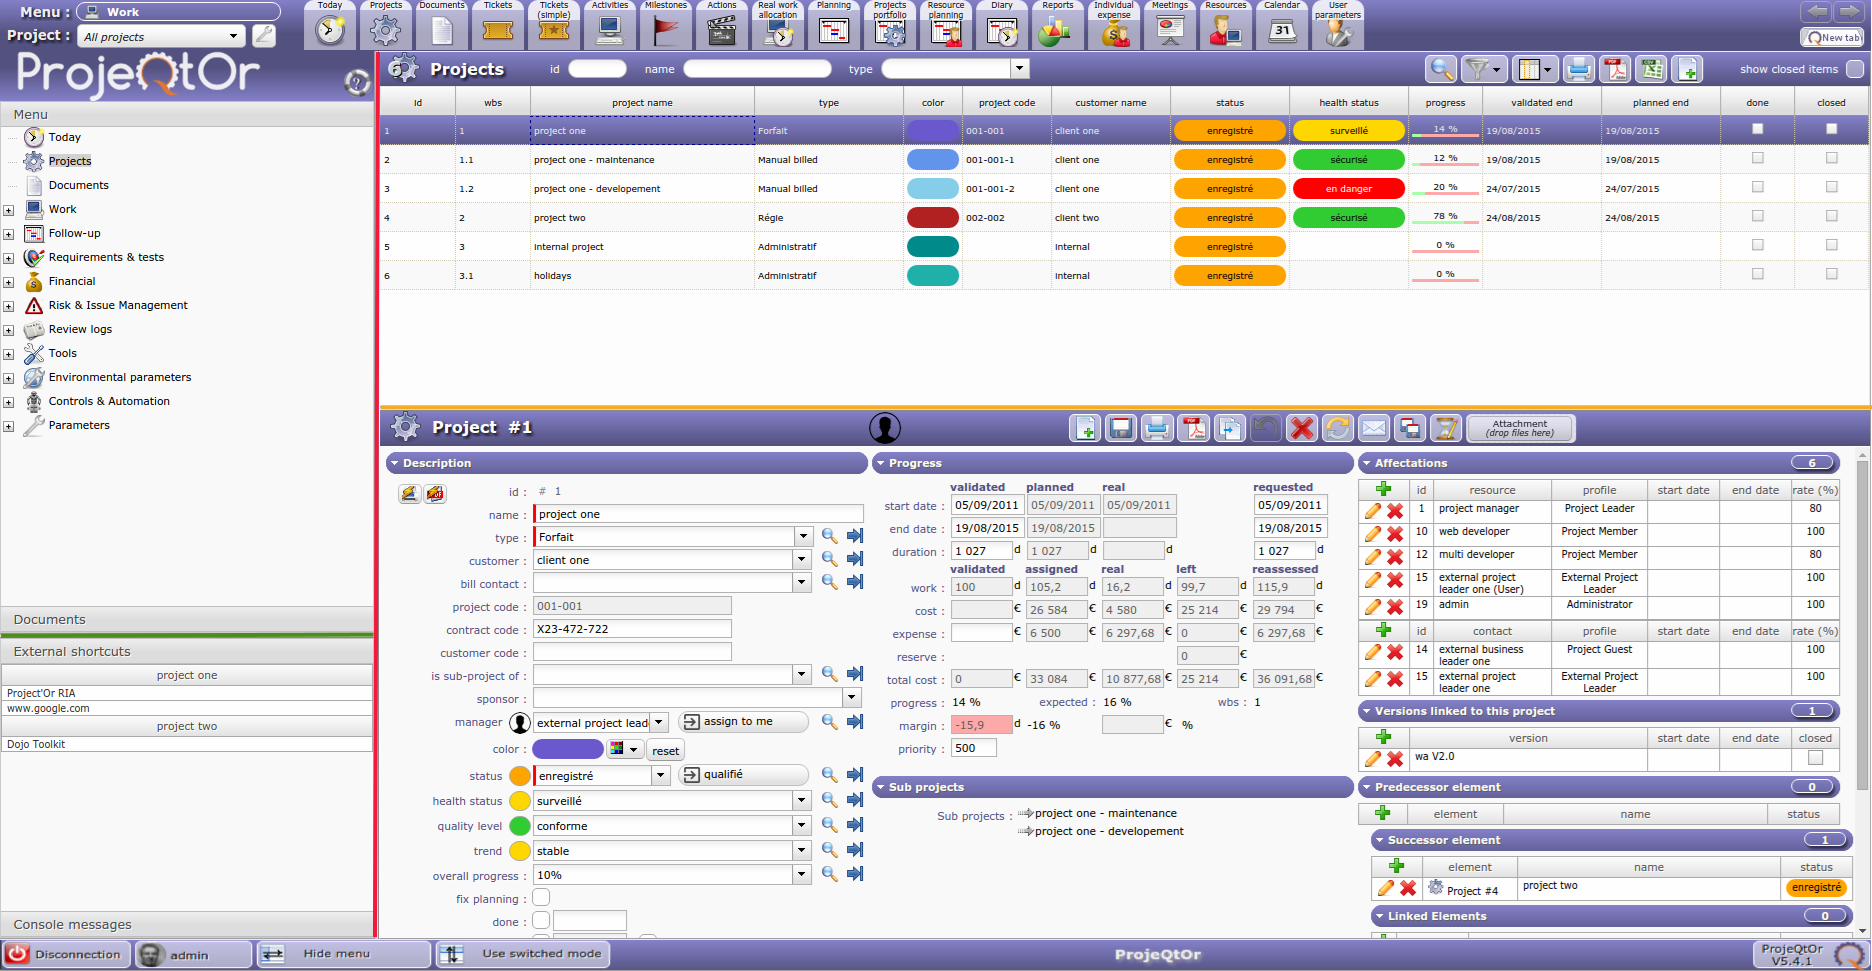This screenshot has width=1872, height=971.
Task: Toggle done checkbox for project one - developement
Action: click(x=1757, y=187)
